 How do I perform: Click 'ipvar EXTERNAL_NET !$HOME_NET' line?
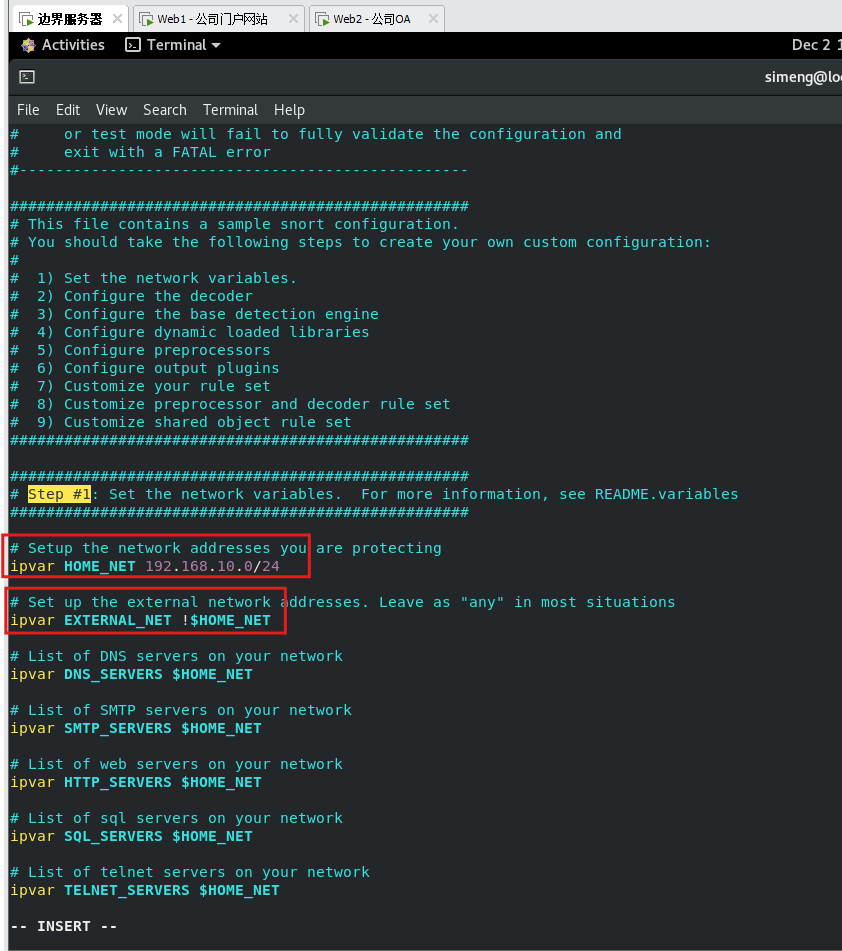[140, 620]
